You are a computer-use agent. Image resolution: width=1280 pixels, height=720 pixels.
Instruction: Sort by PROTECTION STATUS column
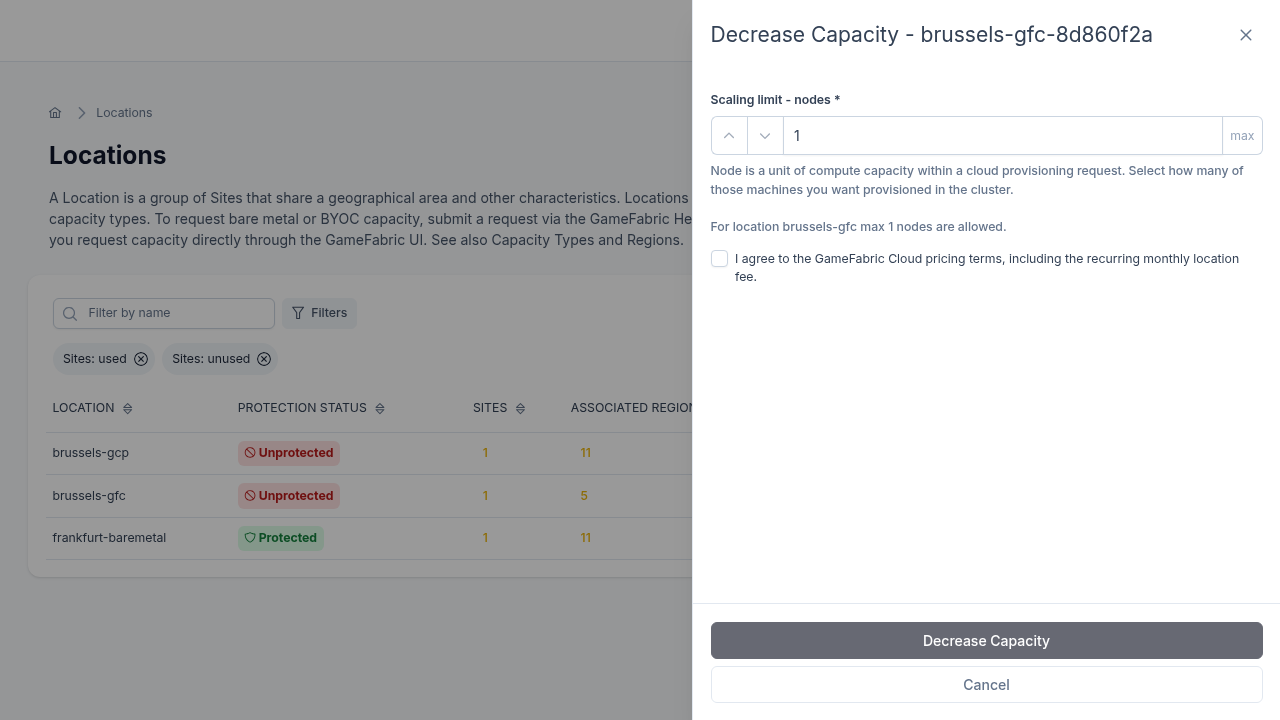click(311, 408)
